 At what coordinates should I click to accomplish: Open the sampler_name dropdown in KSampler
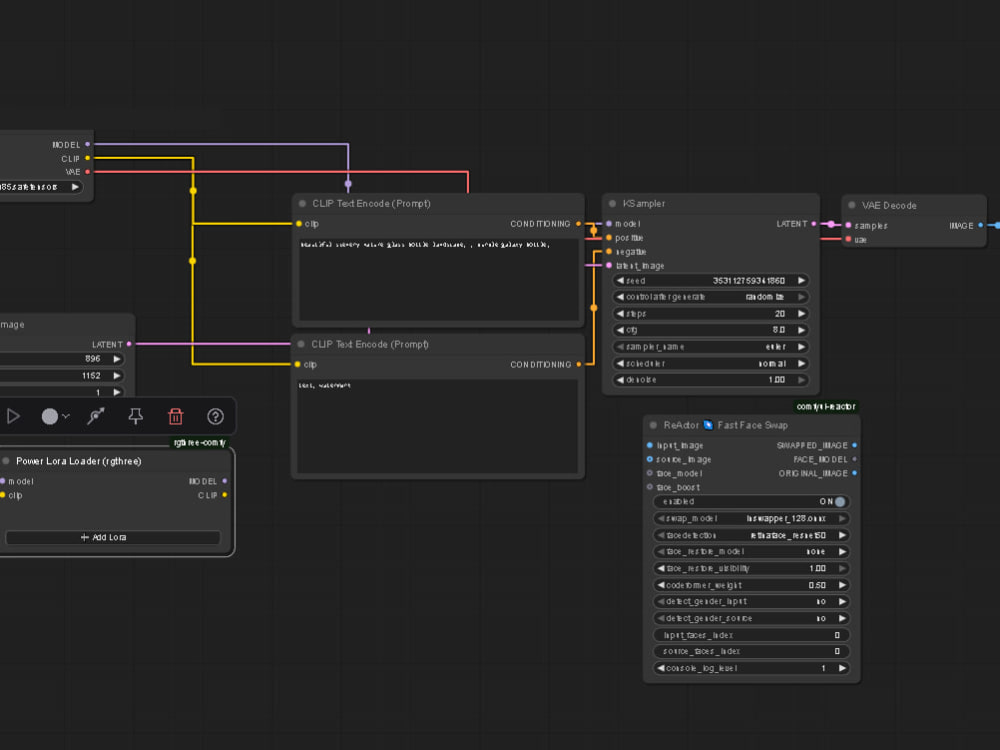710,347
